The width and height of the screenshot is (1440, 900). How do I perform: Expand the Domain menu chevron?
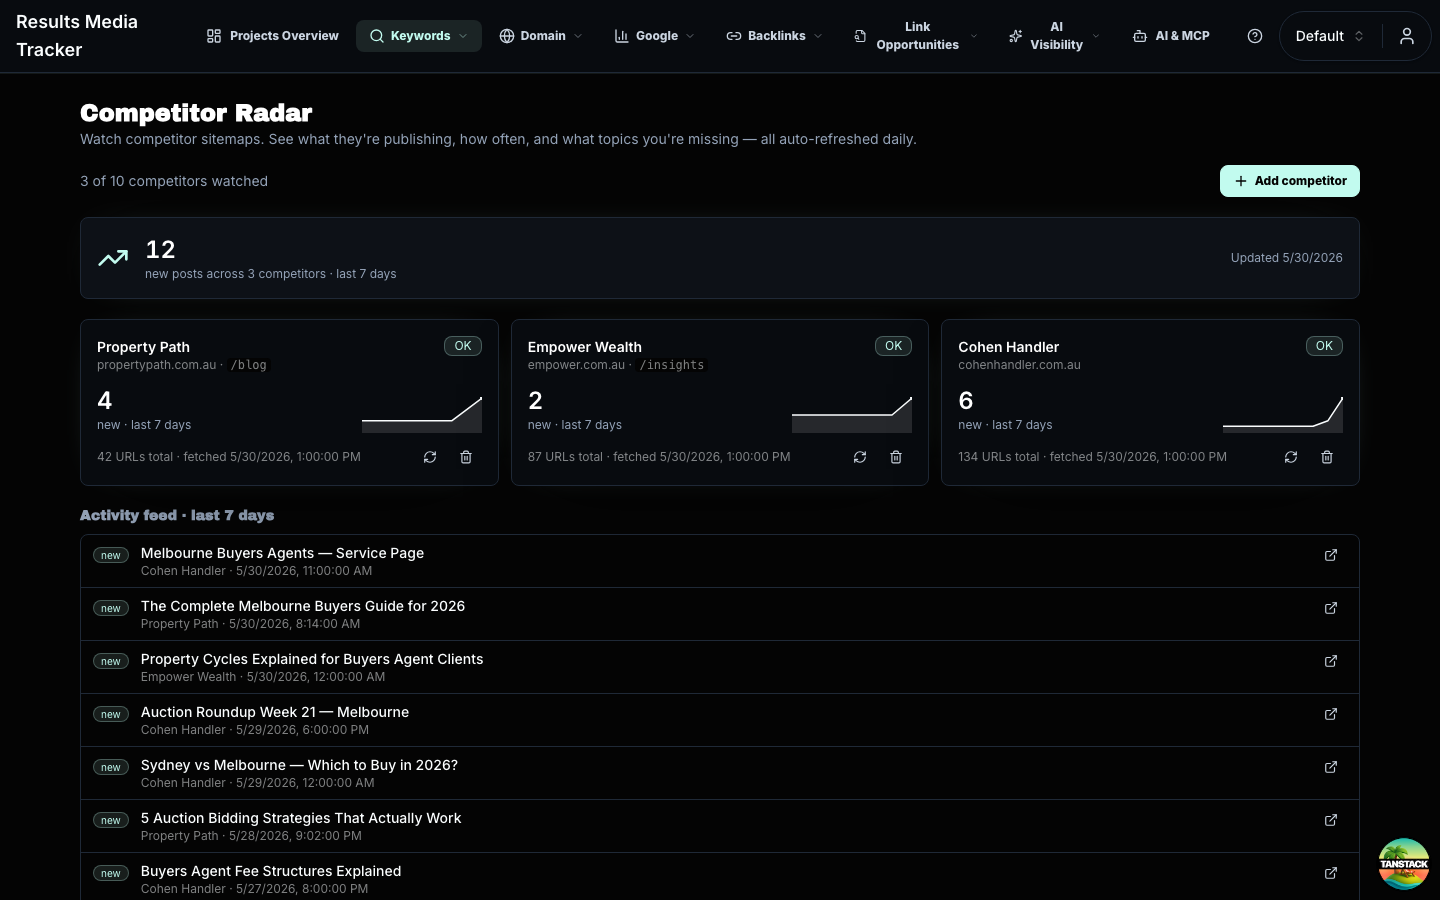[x=578, y=36]
